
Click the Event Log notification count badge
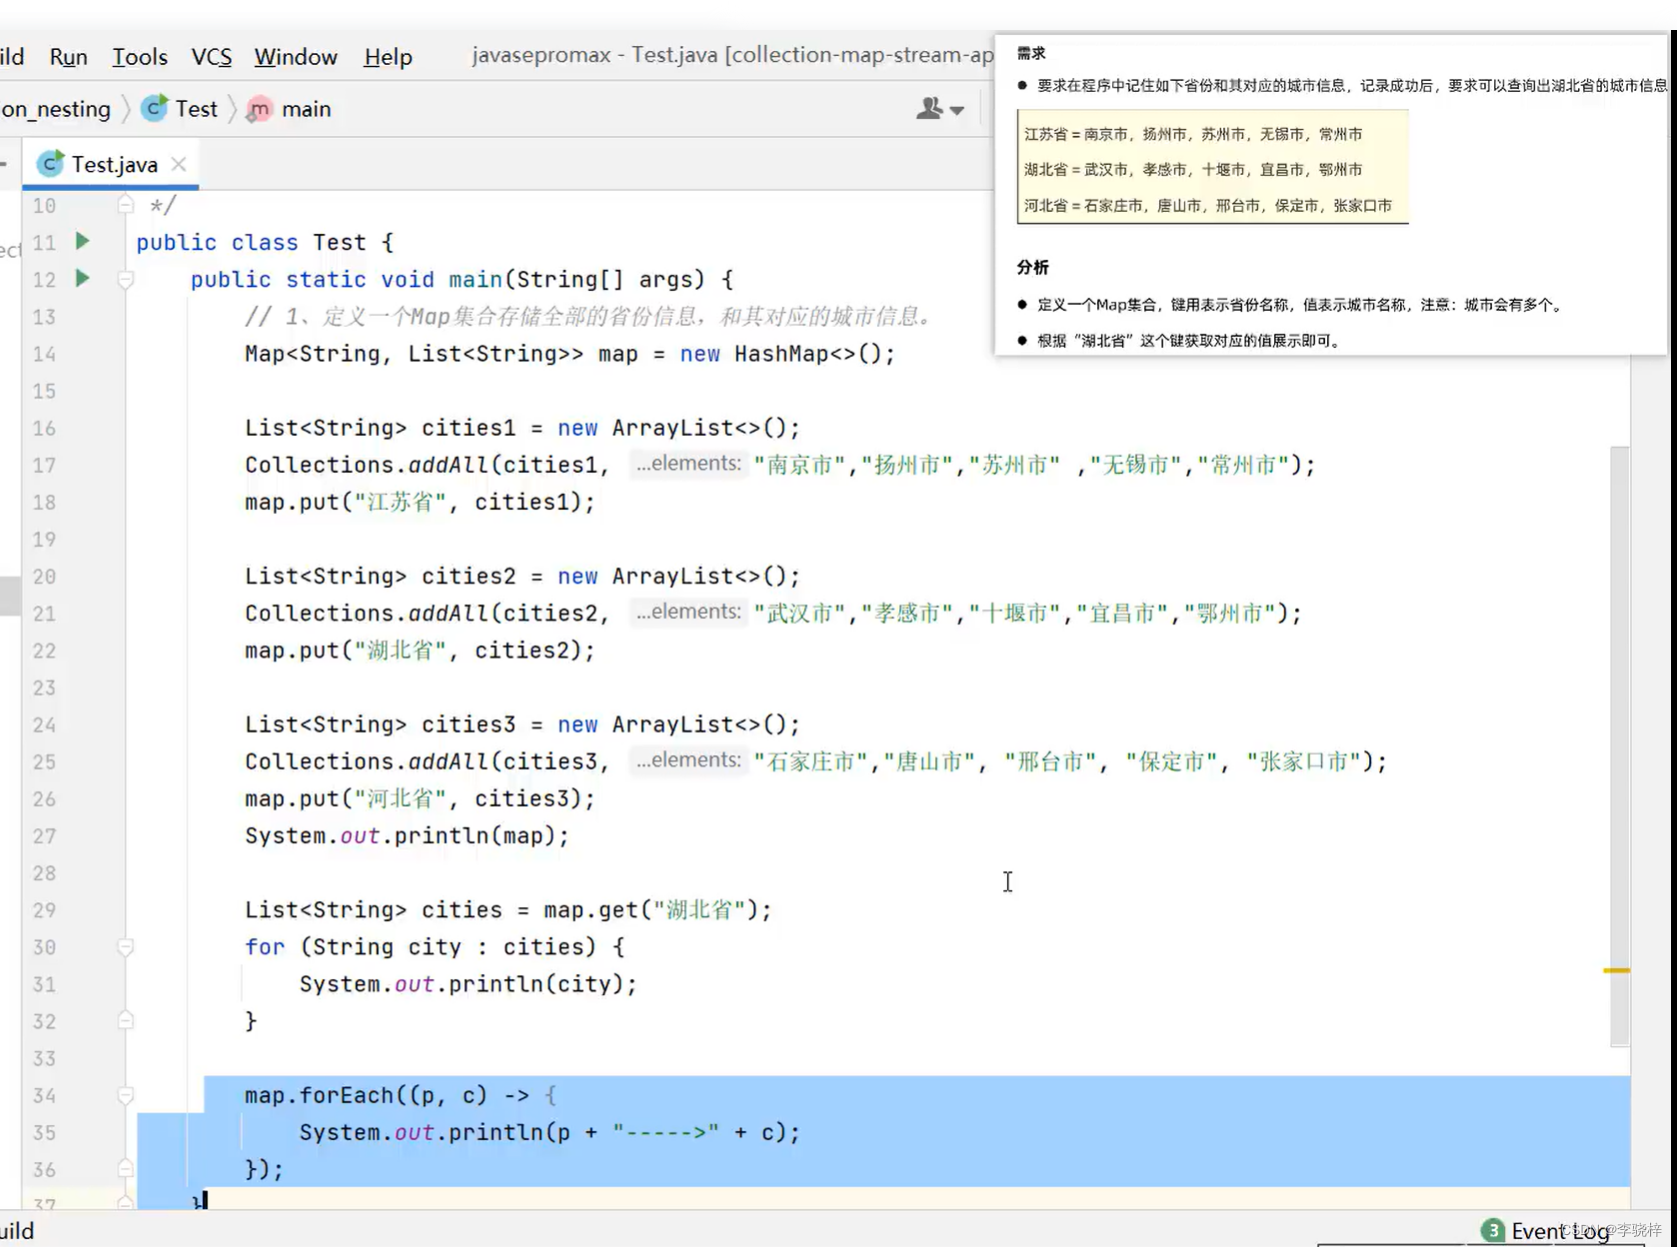click(1492, 1231)
